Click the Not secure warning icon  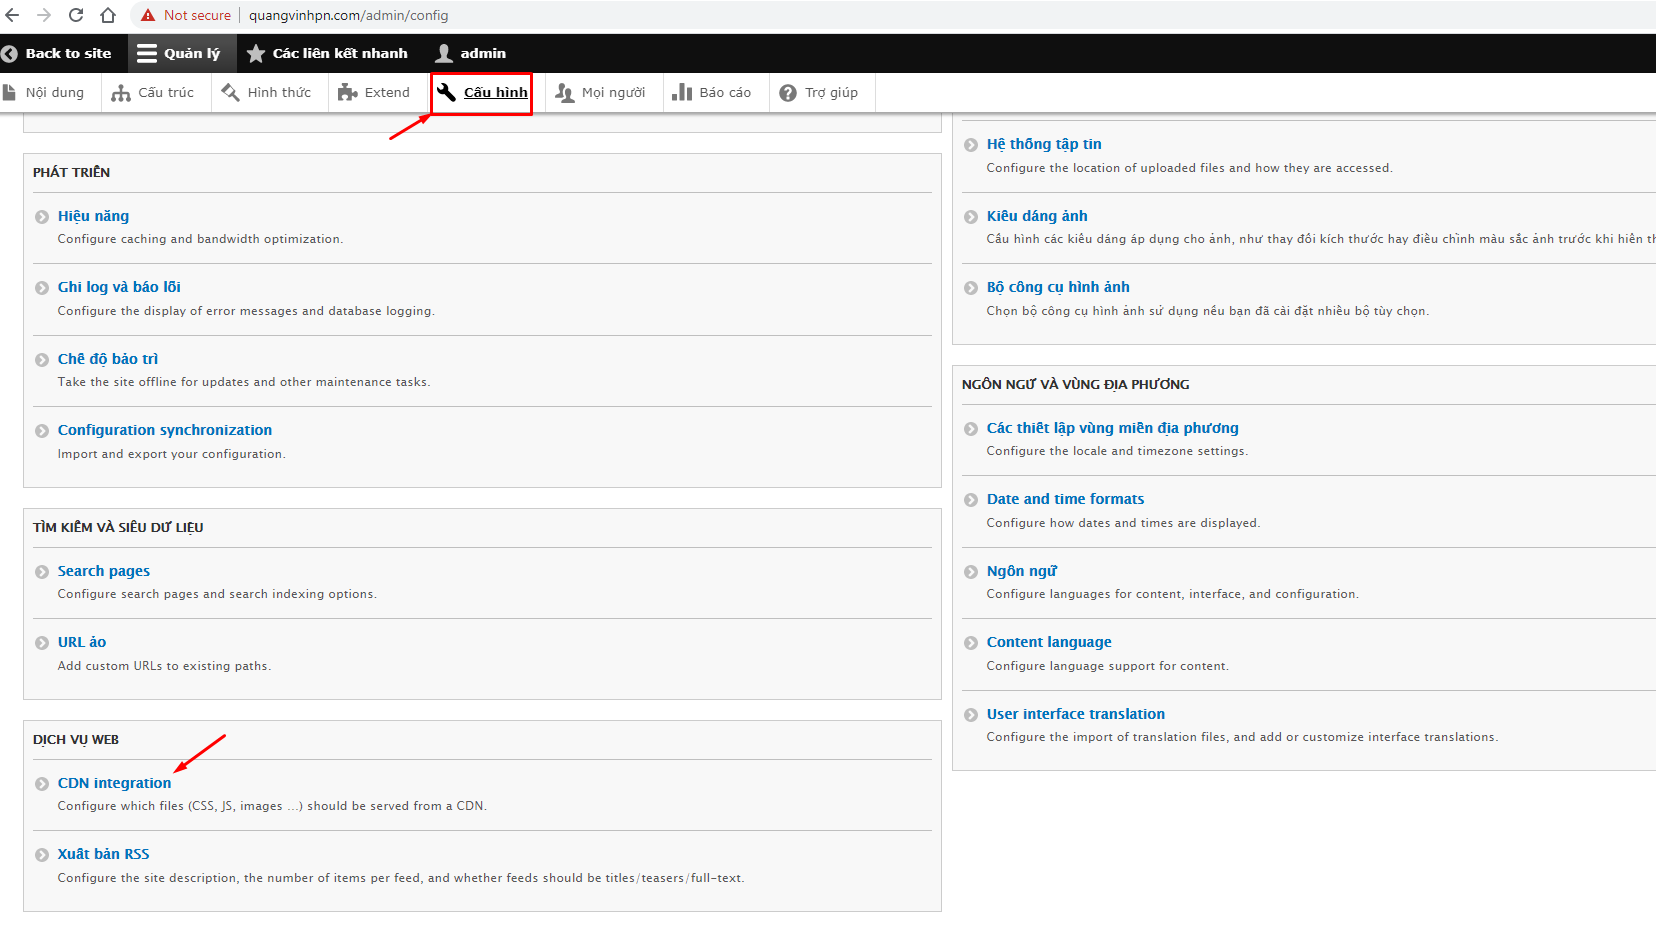tap(148, 15)
